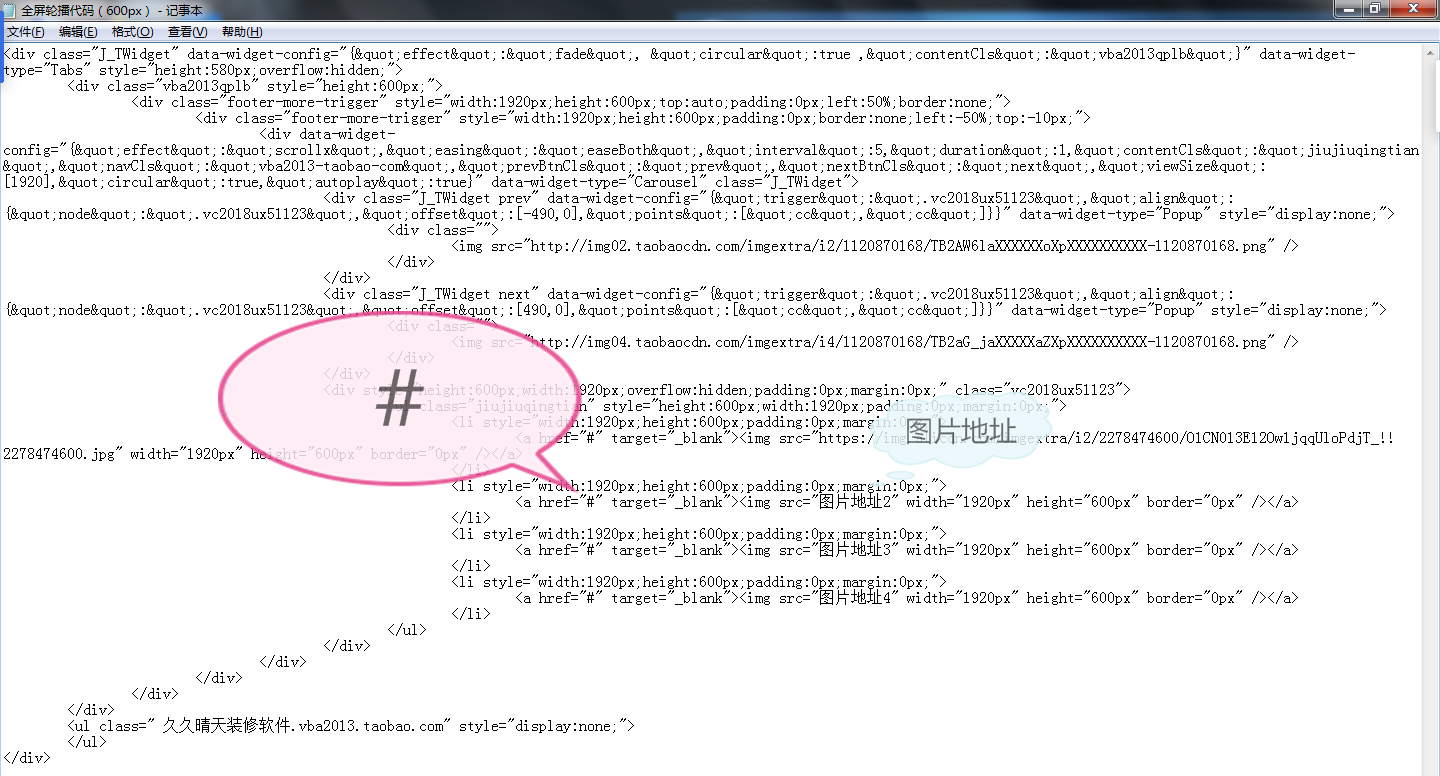Open the 文件(F) menu
The height and width of the screenshot is (776, 1440).
coord(25,32)
